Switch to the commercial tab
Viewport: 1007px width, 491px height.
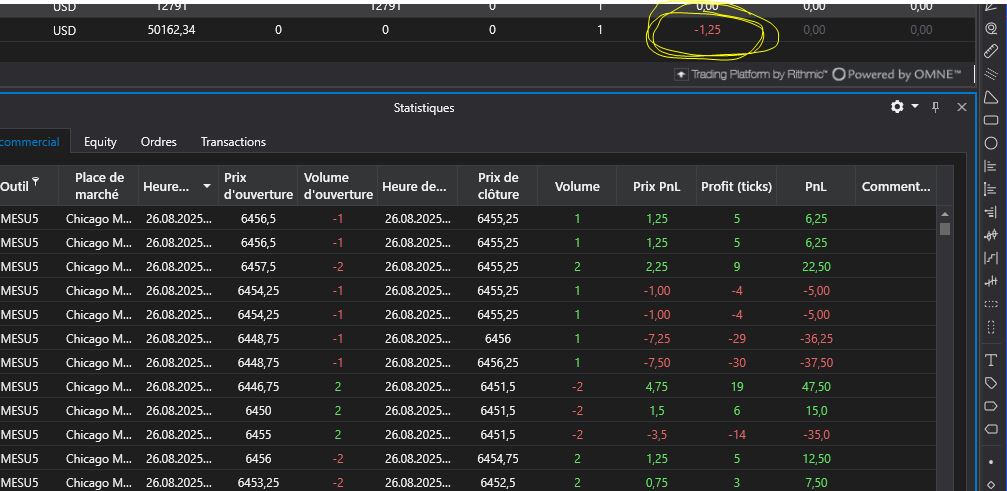click(30, 142)
